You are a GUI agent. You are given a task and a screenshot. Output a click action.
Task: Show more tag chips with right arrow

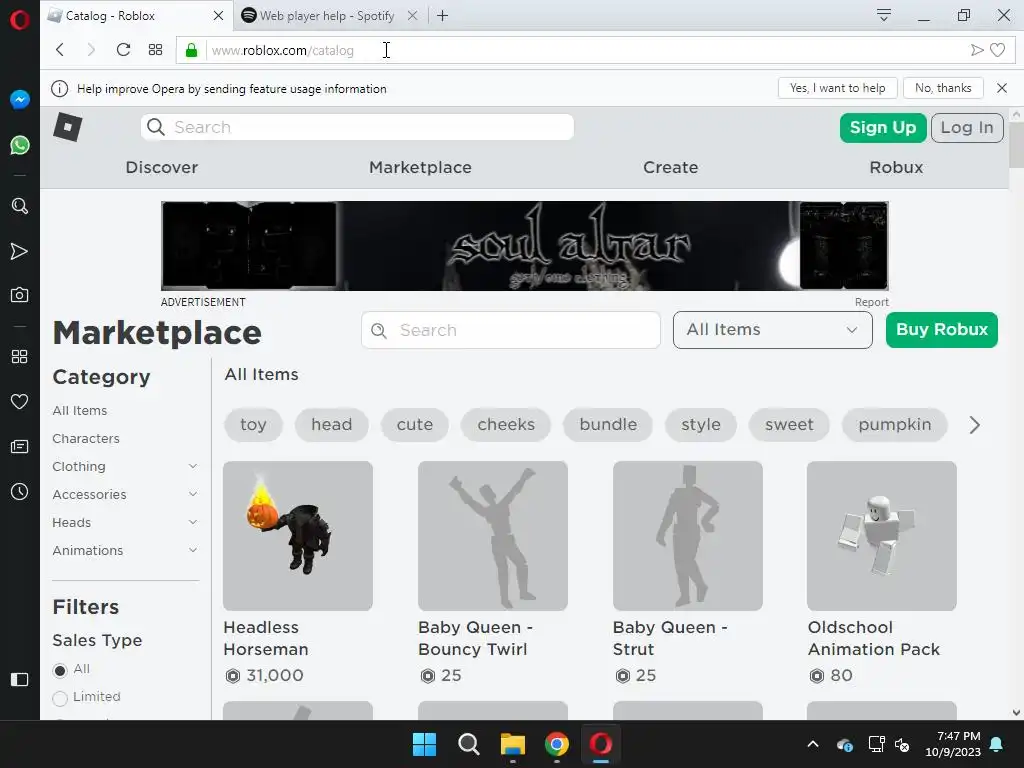point(974,425)
